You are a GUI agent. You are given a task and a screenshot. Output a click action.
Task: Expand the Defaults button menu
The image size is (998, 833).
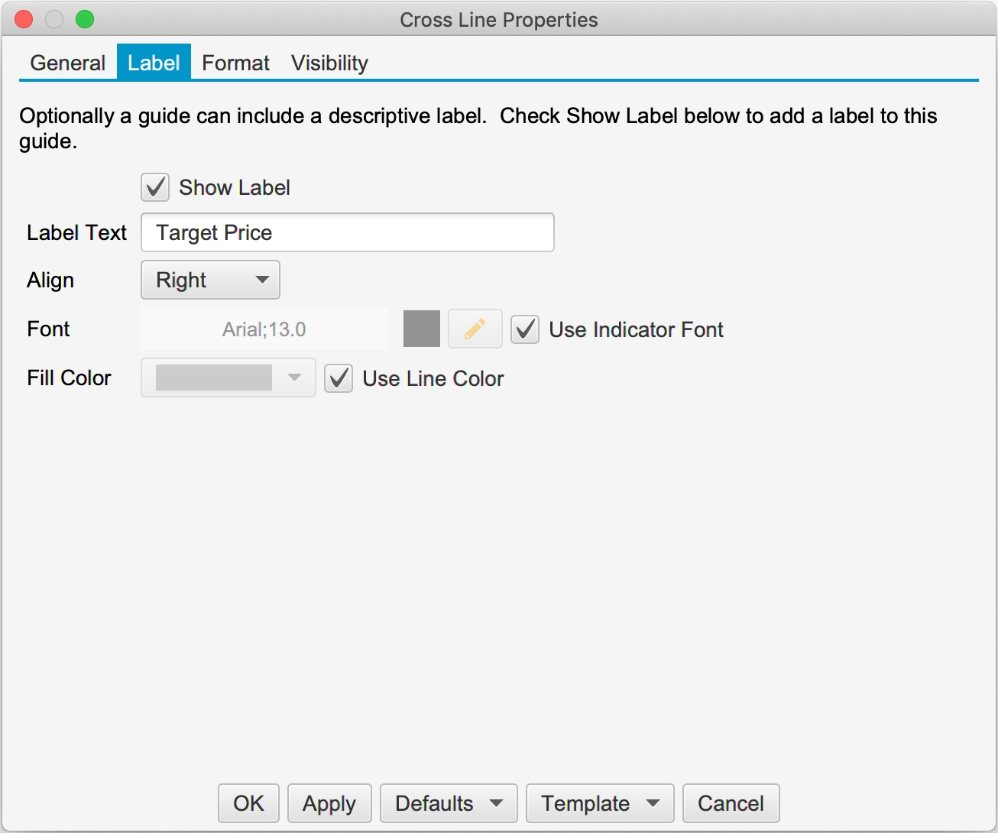(449, 803)
